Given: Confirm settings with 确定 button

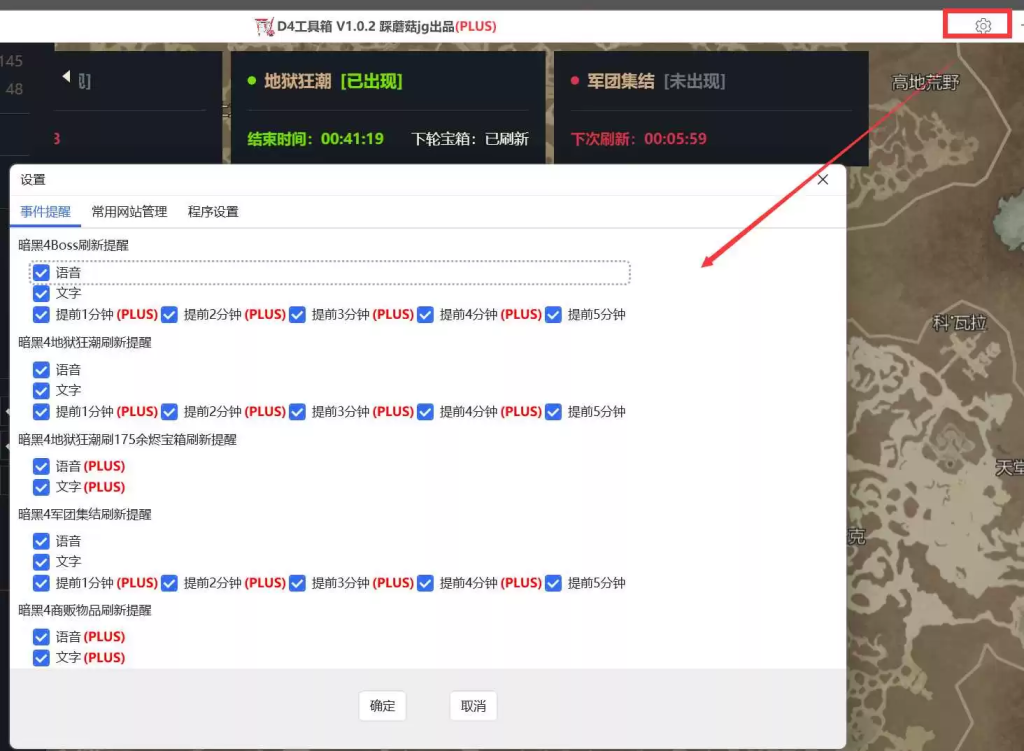Looking at the screenshot, I should coord(382,706).
